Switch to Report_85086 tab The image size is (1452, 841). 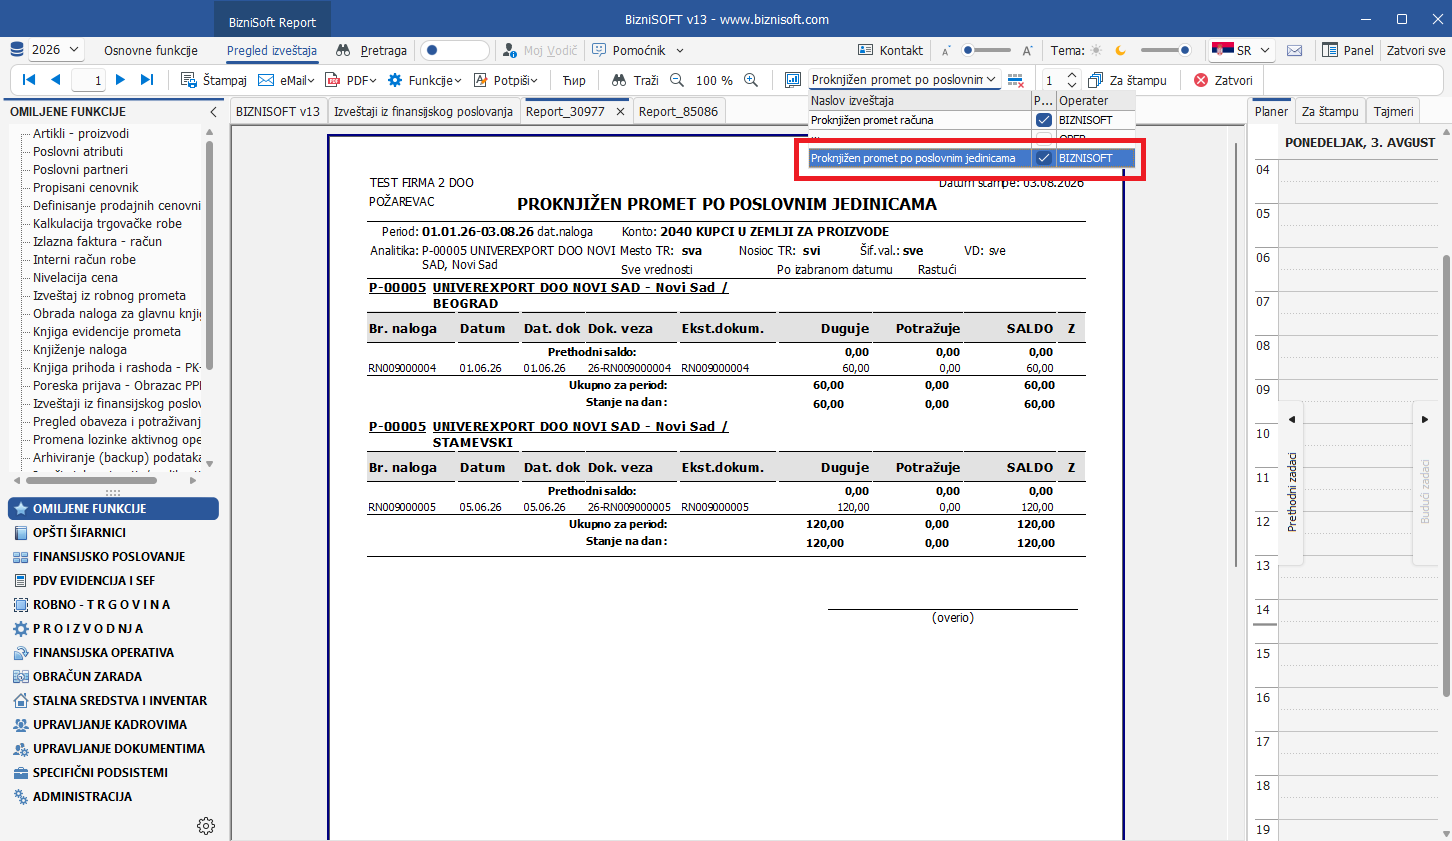tap(678, 112)
